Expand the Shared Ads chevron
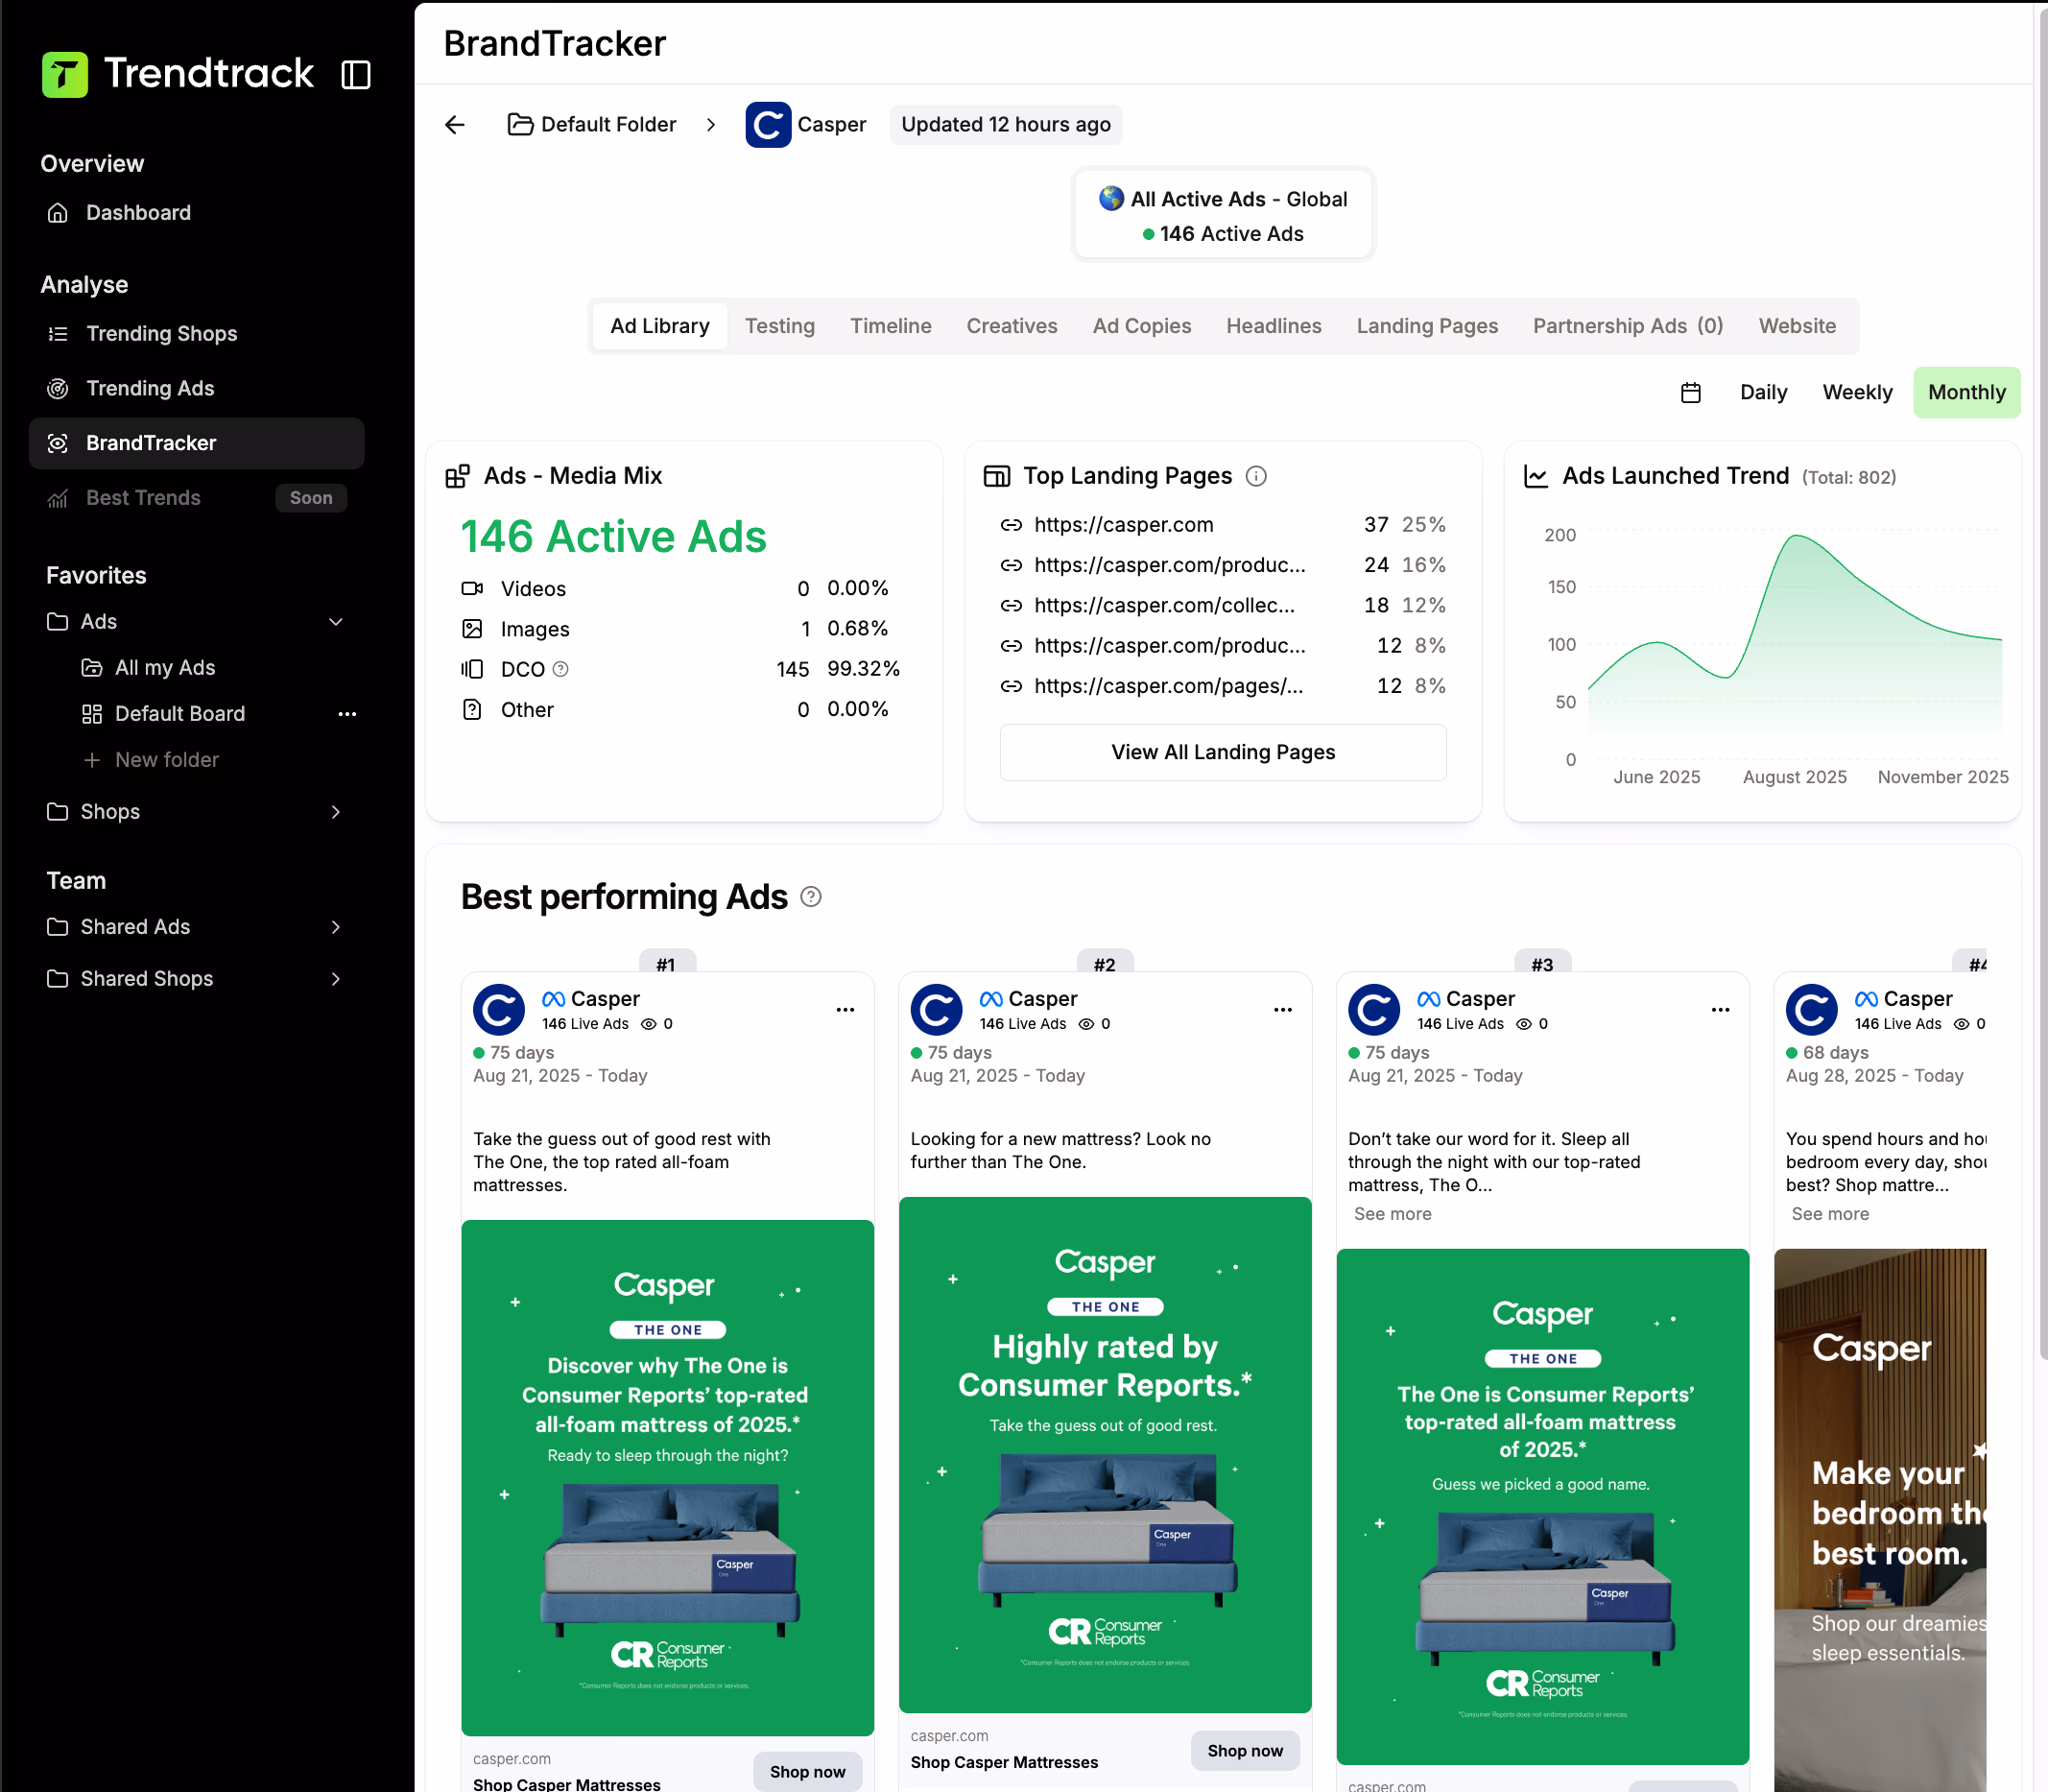2048x1792 pixels. click(x=336, y=927)
